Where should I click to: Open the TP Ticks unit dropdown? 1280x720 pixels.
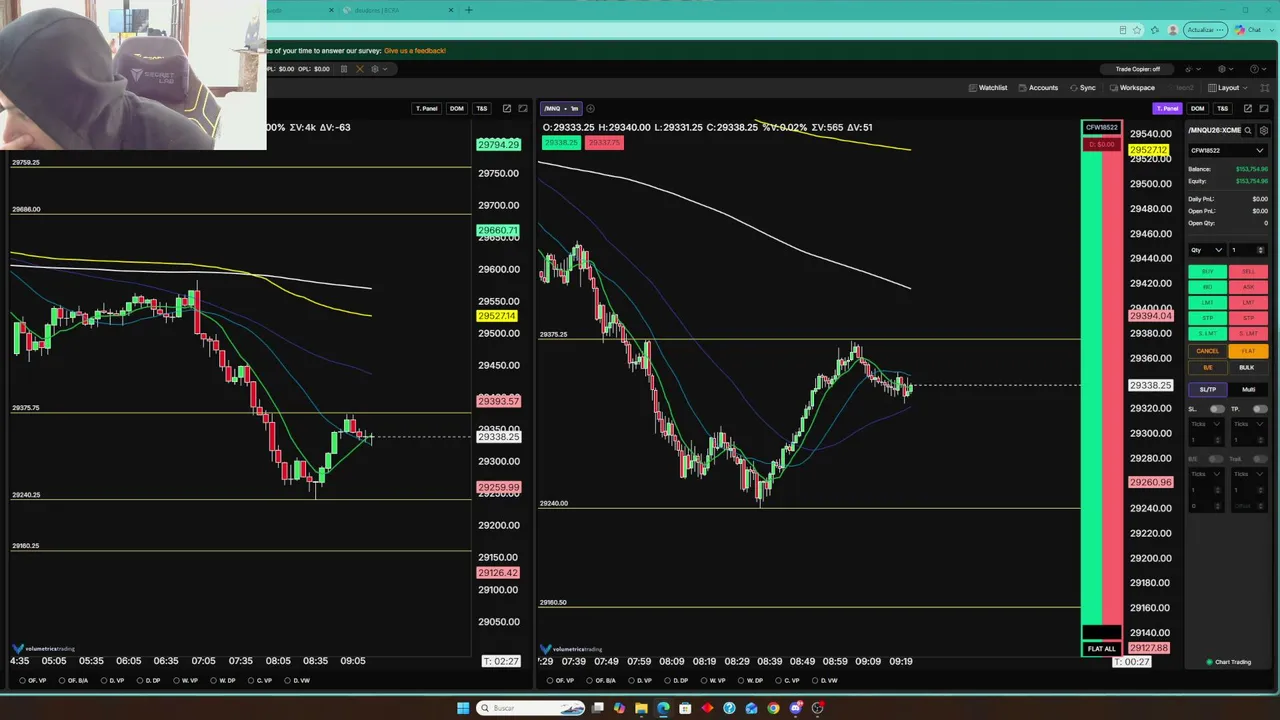tap(1249, 424)
